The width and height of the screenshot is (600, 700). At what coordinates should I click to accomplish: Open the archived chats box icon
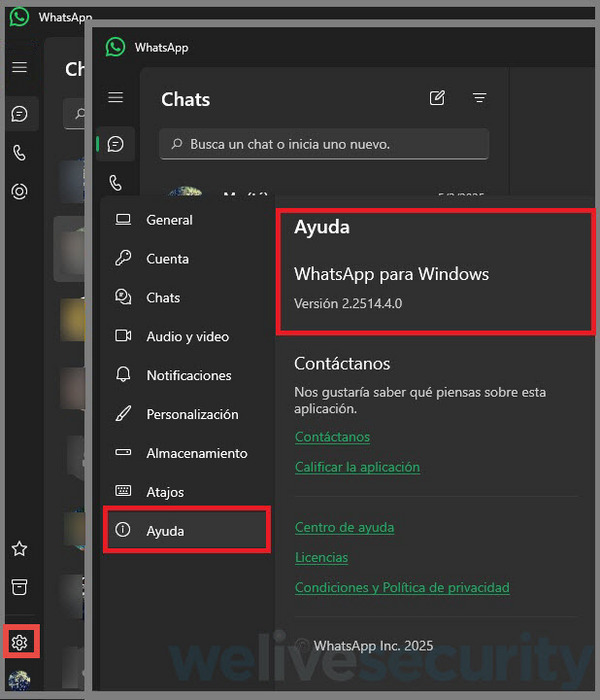[x=19, y=586]
